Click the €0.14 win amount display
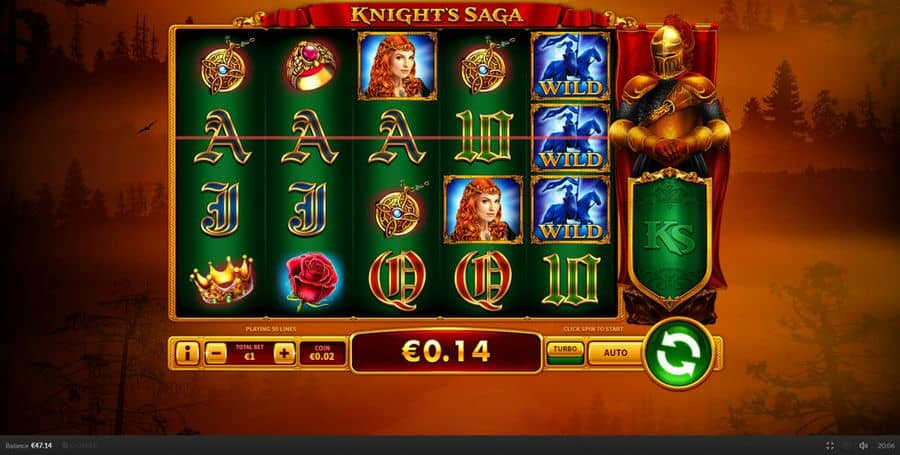 click(x=446, y=351)
